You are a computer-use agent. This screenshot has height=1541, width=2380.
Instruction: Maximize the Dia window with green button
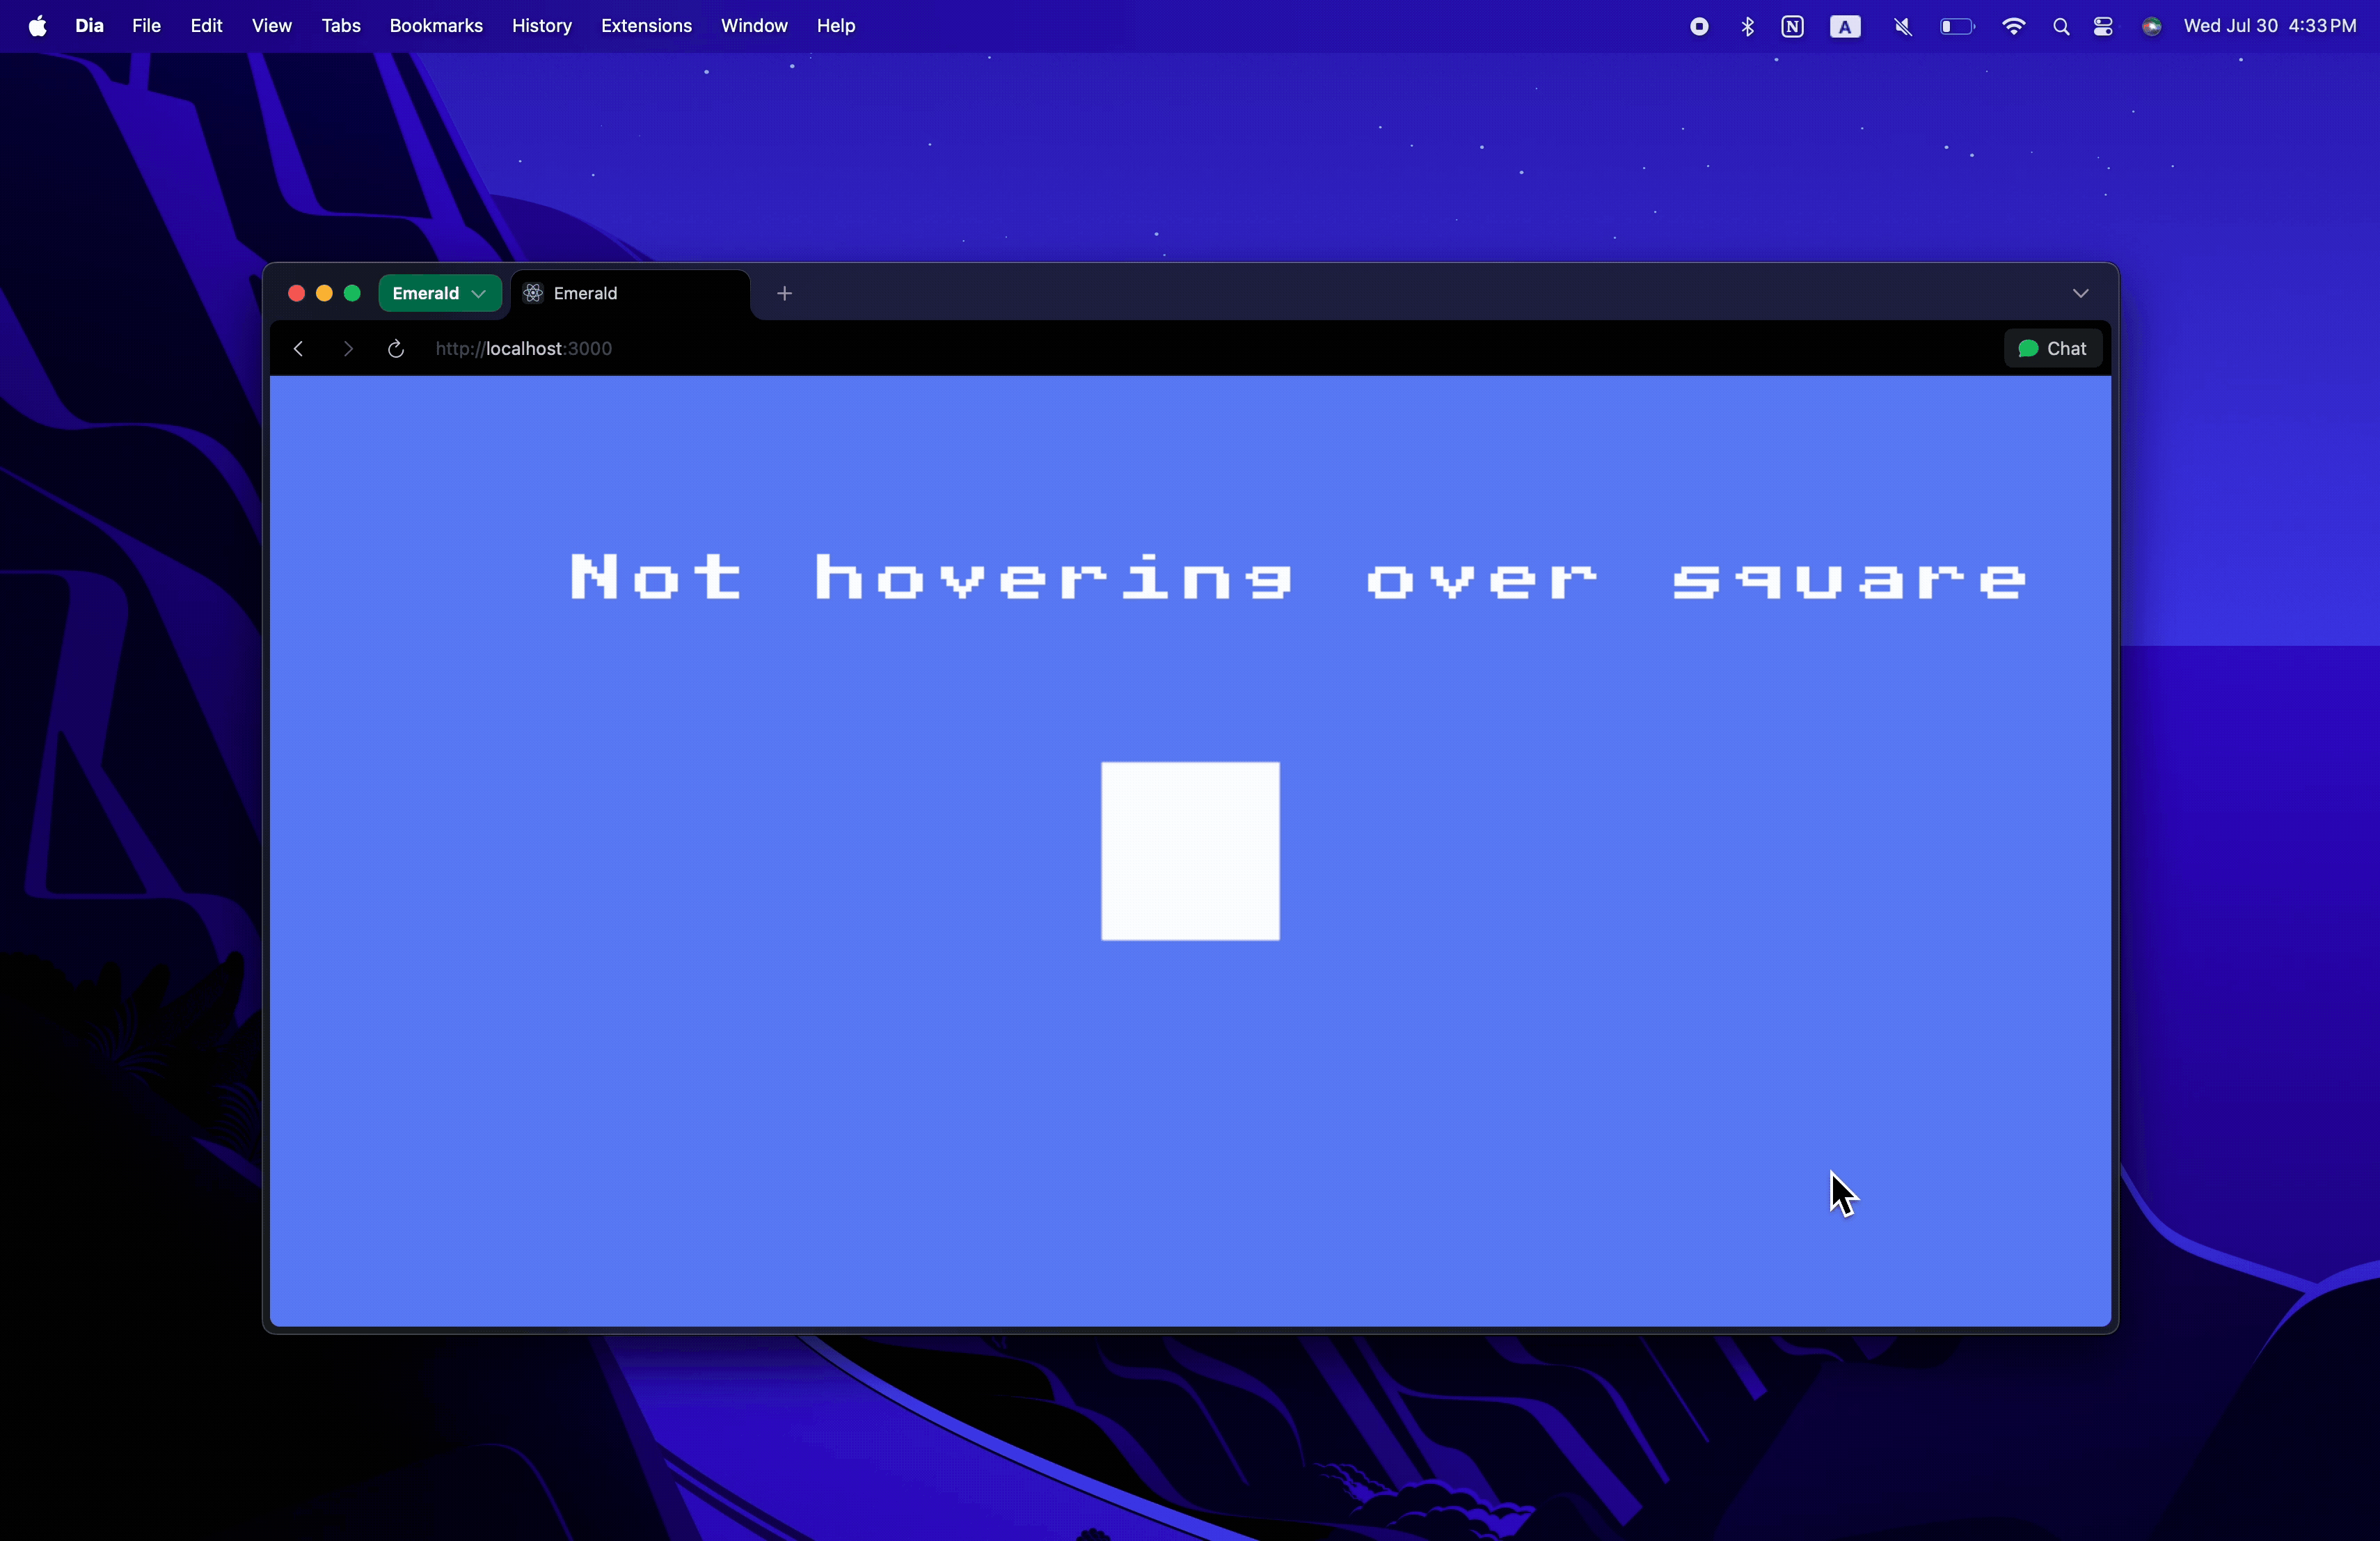click(352, 293)
